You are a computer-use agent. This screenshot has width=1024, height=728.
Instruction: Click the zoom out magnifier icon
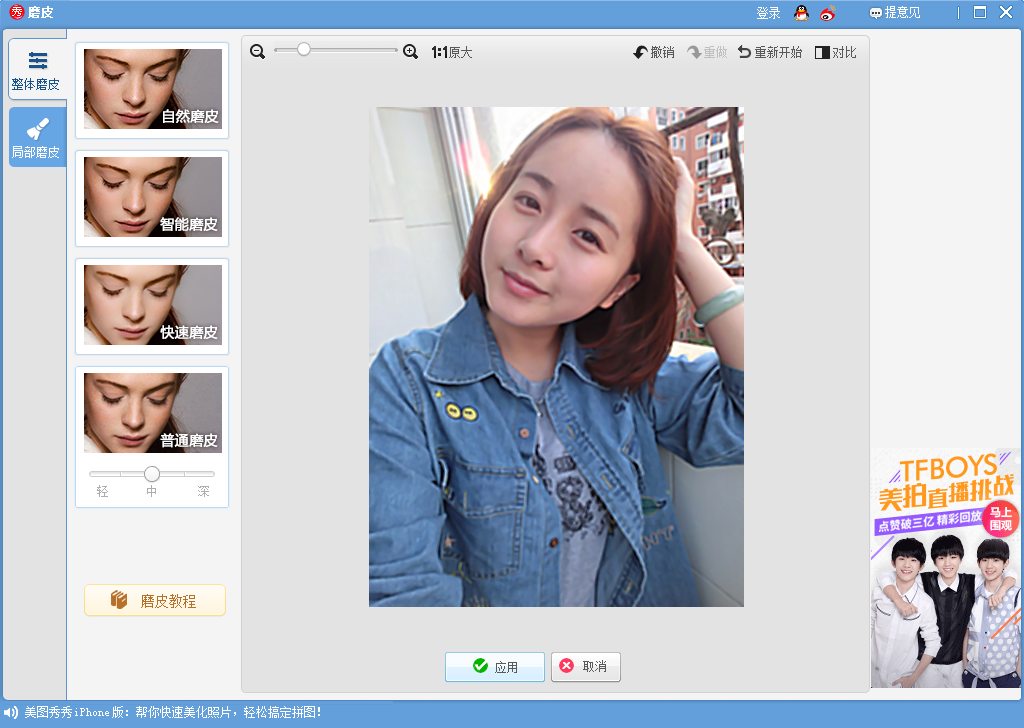257,52
